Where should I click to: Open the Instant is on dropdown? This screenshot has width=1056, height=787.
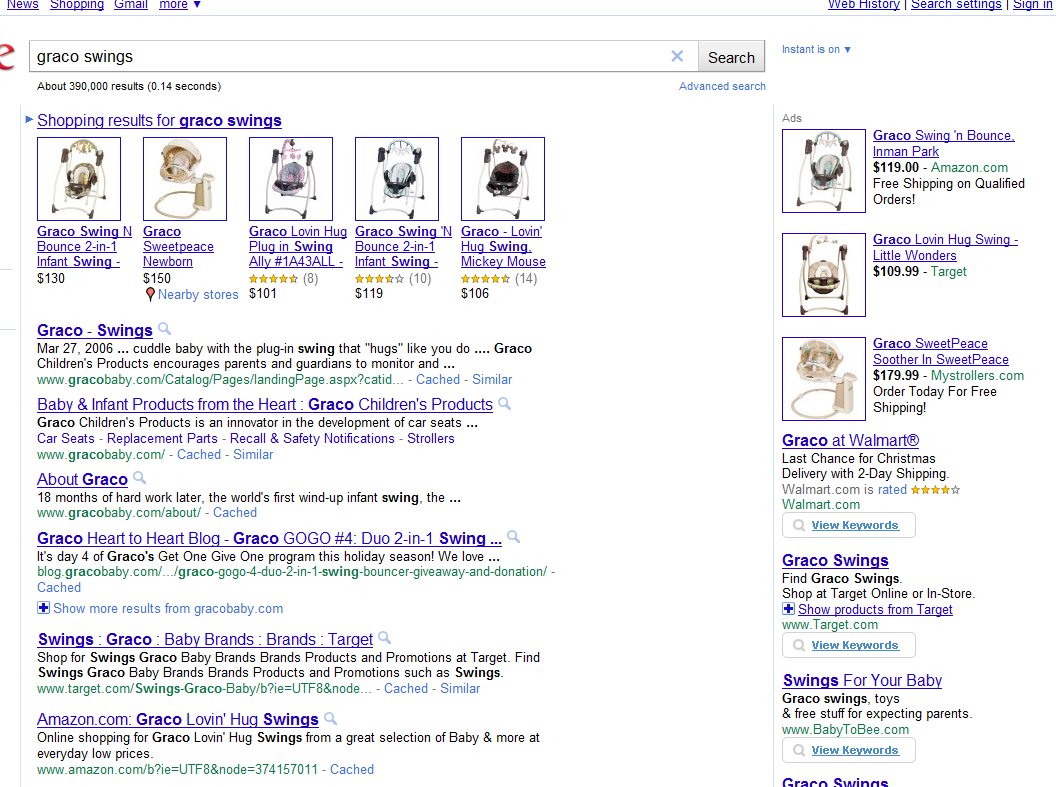[816, 49]
